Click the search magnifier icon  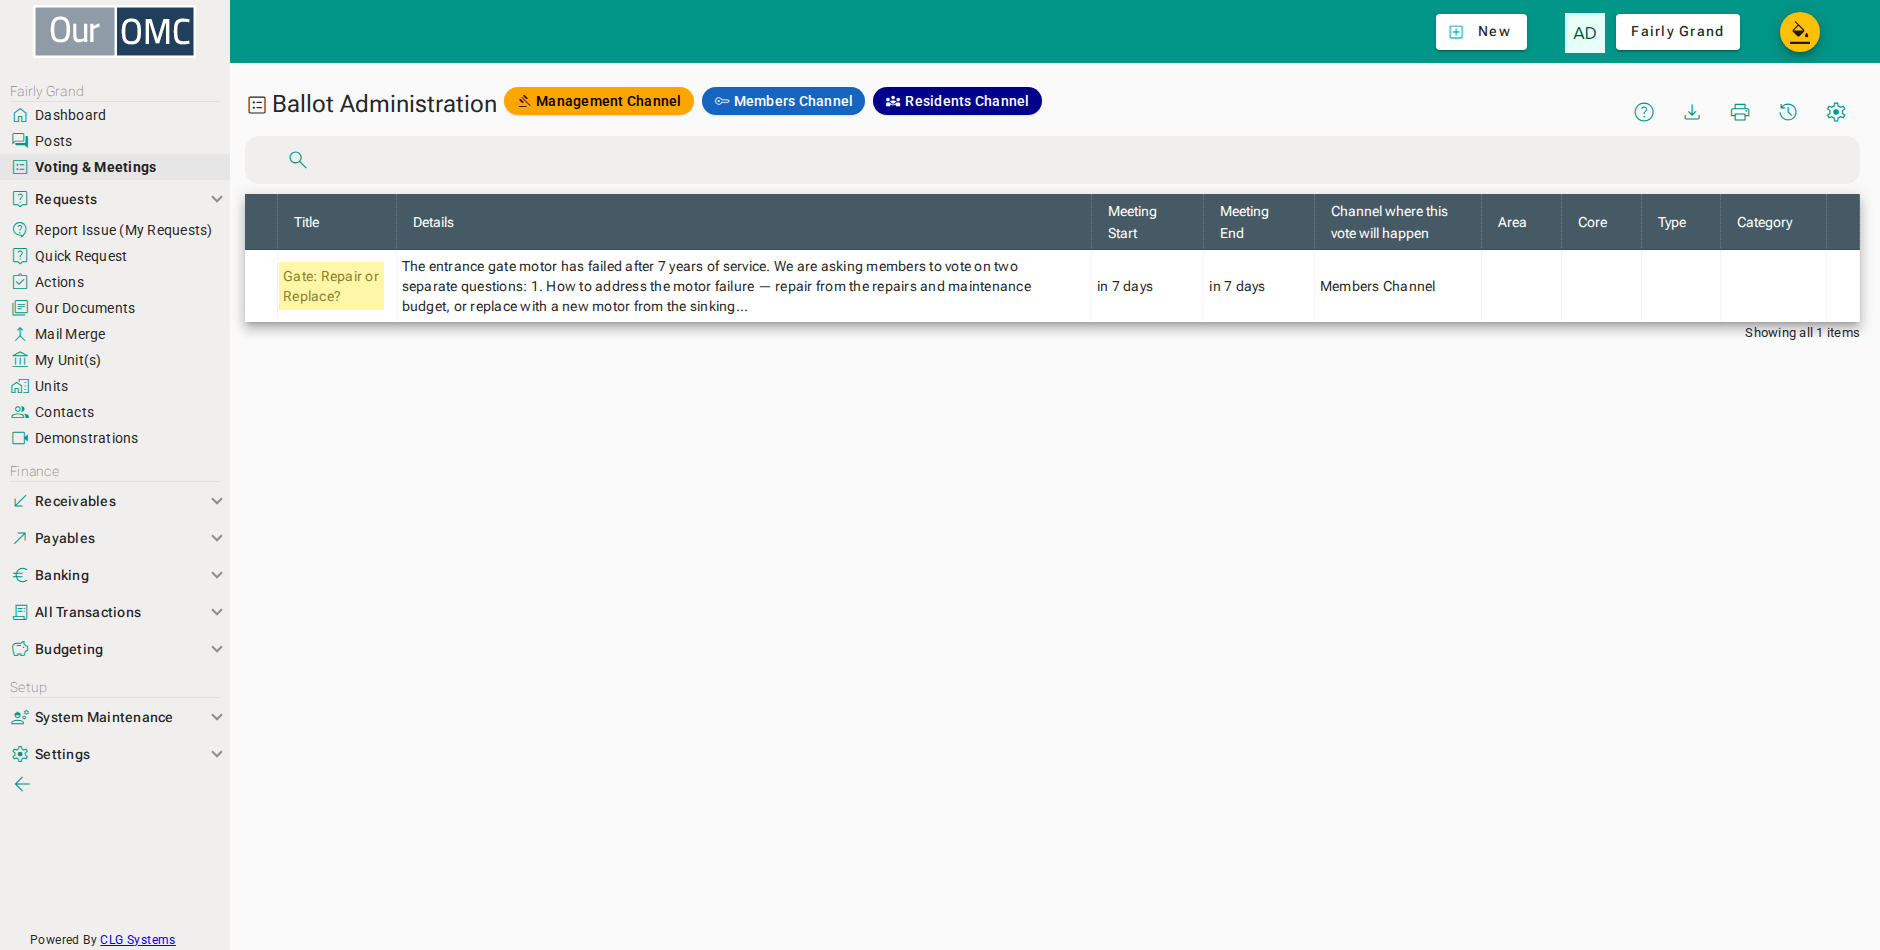298,159
